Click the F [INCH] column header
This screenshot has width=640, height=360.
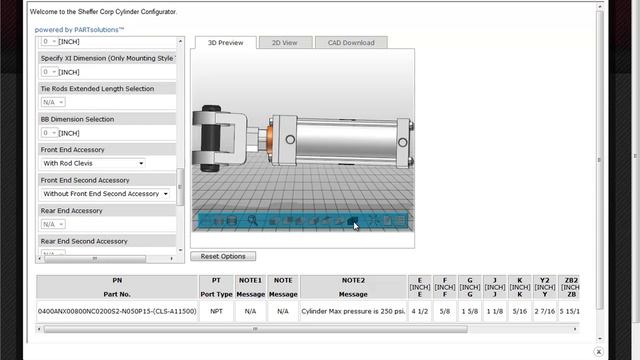pos(445,287)
